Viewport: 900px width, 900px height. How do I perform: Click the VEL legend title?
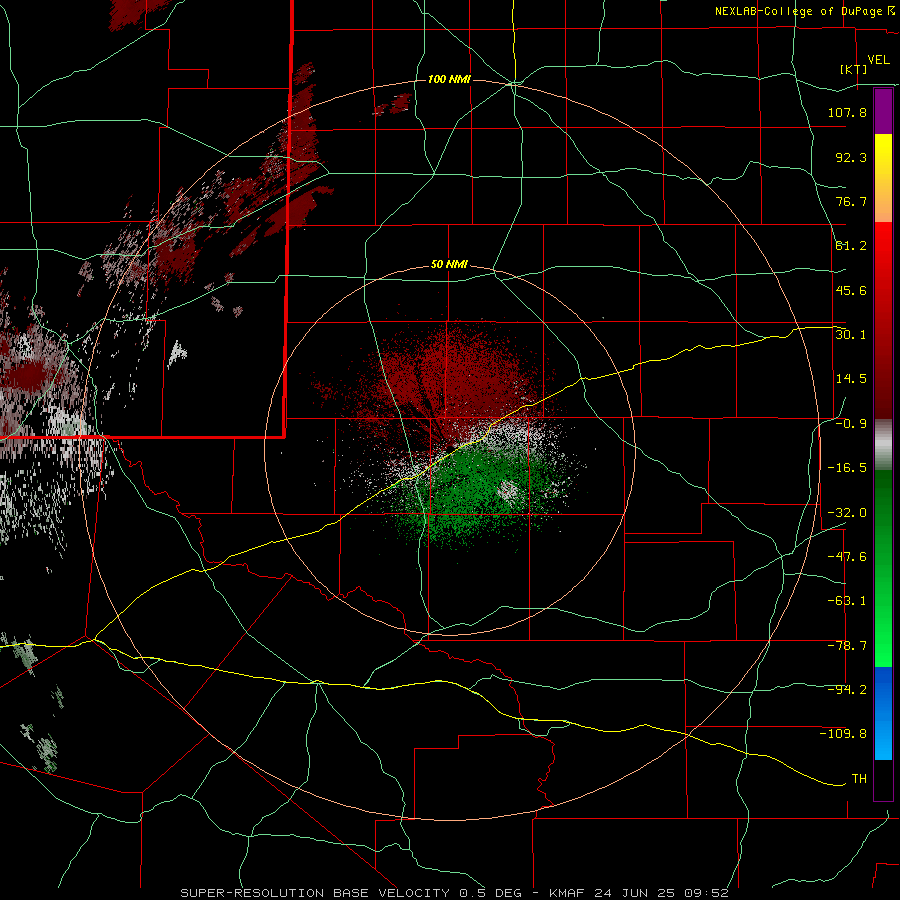click(878, 59)
